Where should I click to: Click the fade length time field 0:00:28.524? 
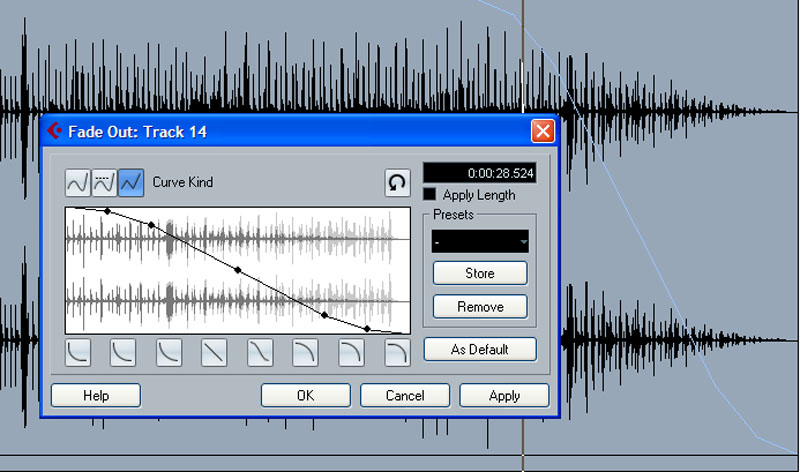[x=480, y=173]
